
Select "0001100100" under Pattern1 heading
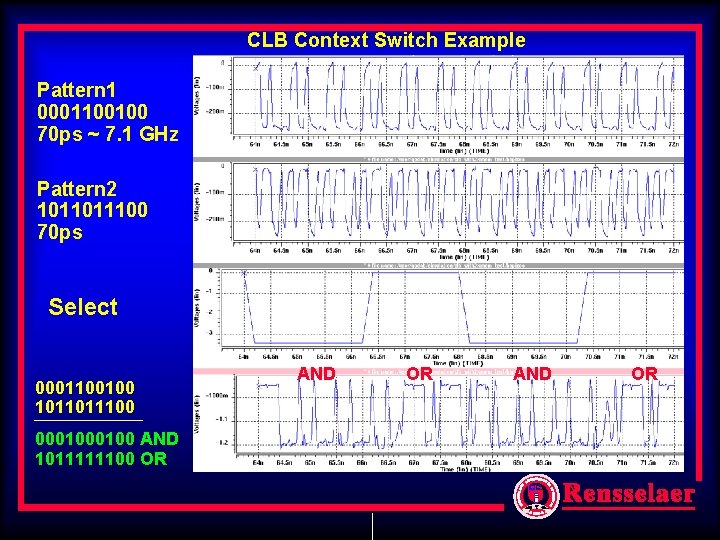(93, 112)
